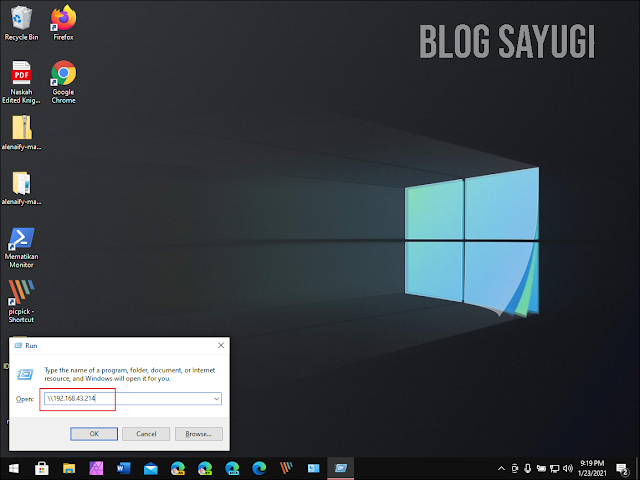
Task: Select the Mematikan Monitor PowerShell shortcut
Action: (x=21, y=247)
